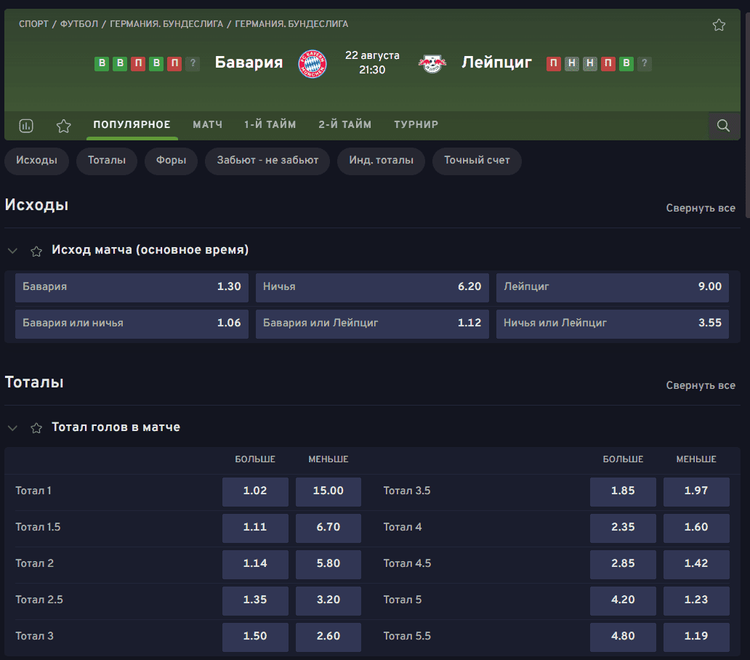Viewport: 750px width, 660px height.
Task: Click the RB Leipzig club logo
Action: (432, 63)
